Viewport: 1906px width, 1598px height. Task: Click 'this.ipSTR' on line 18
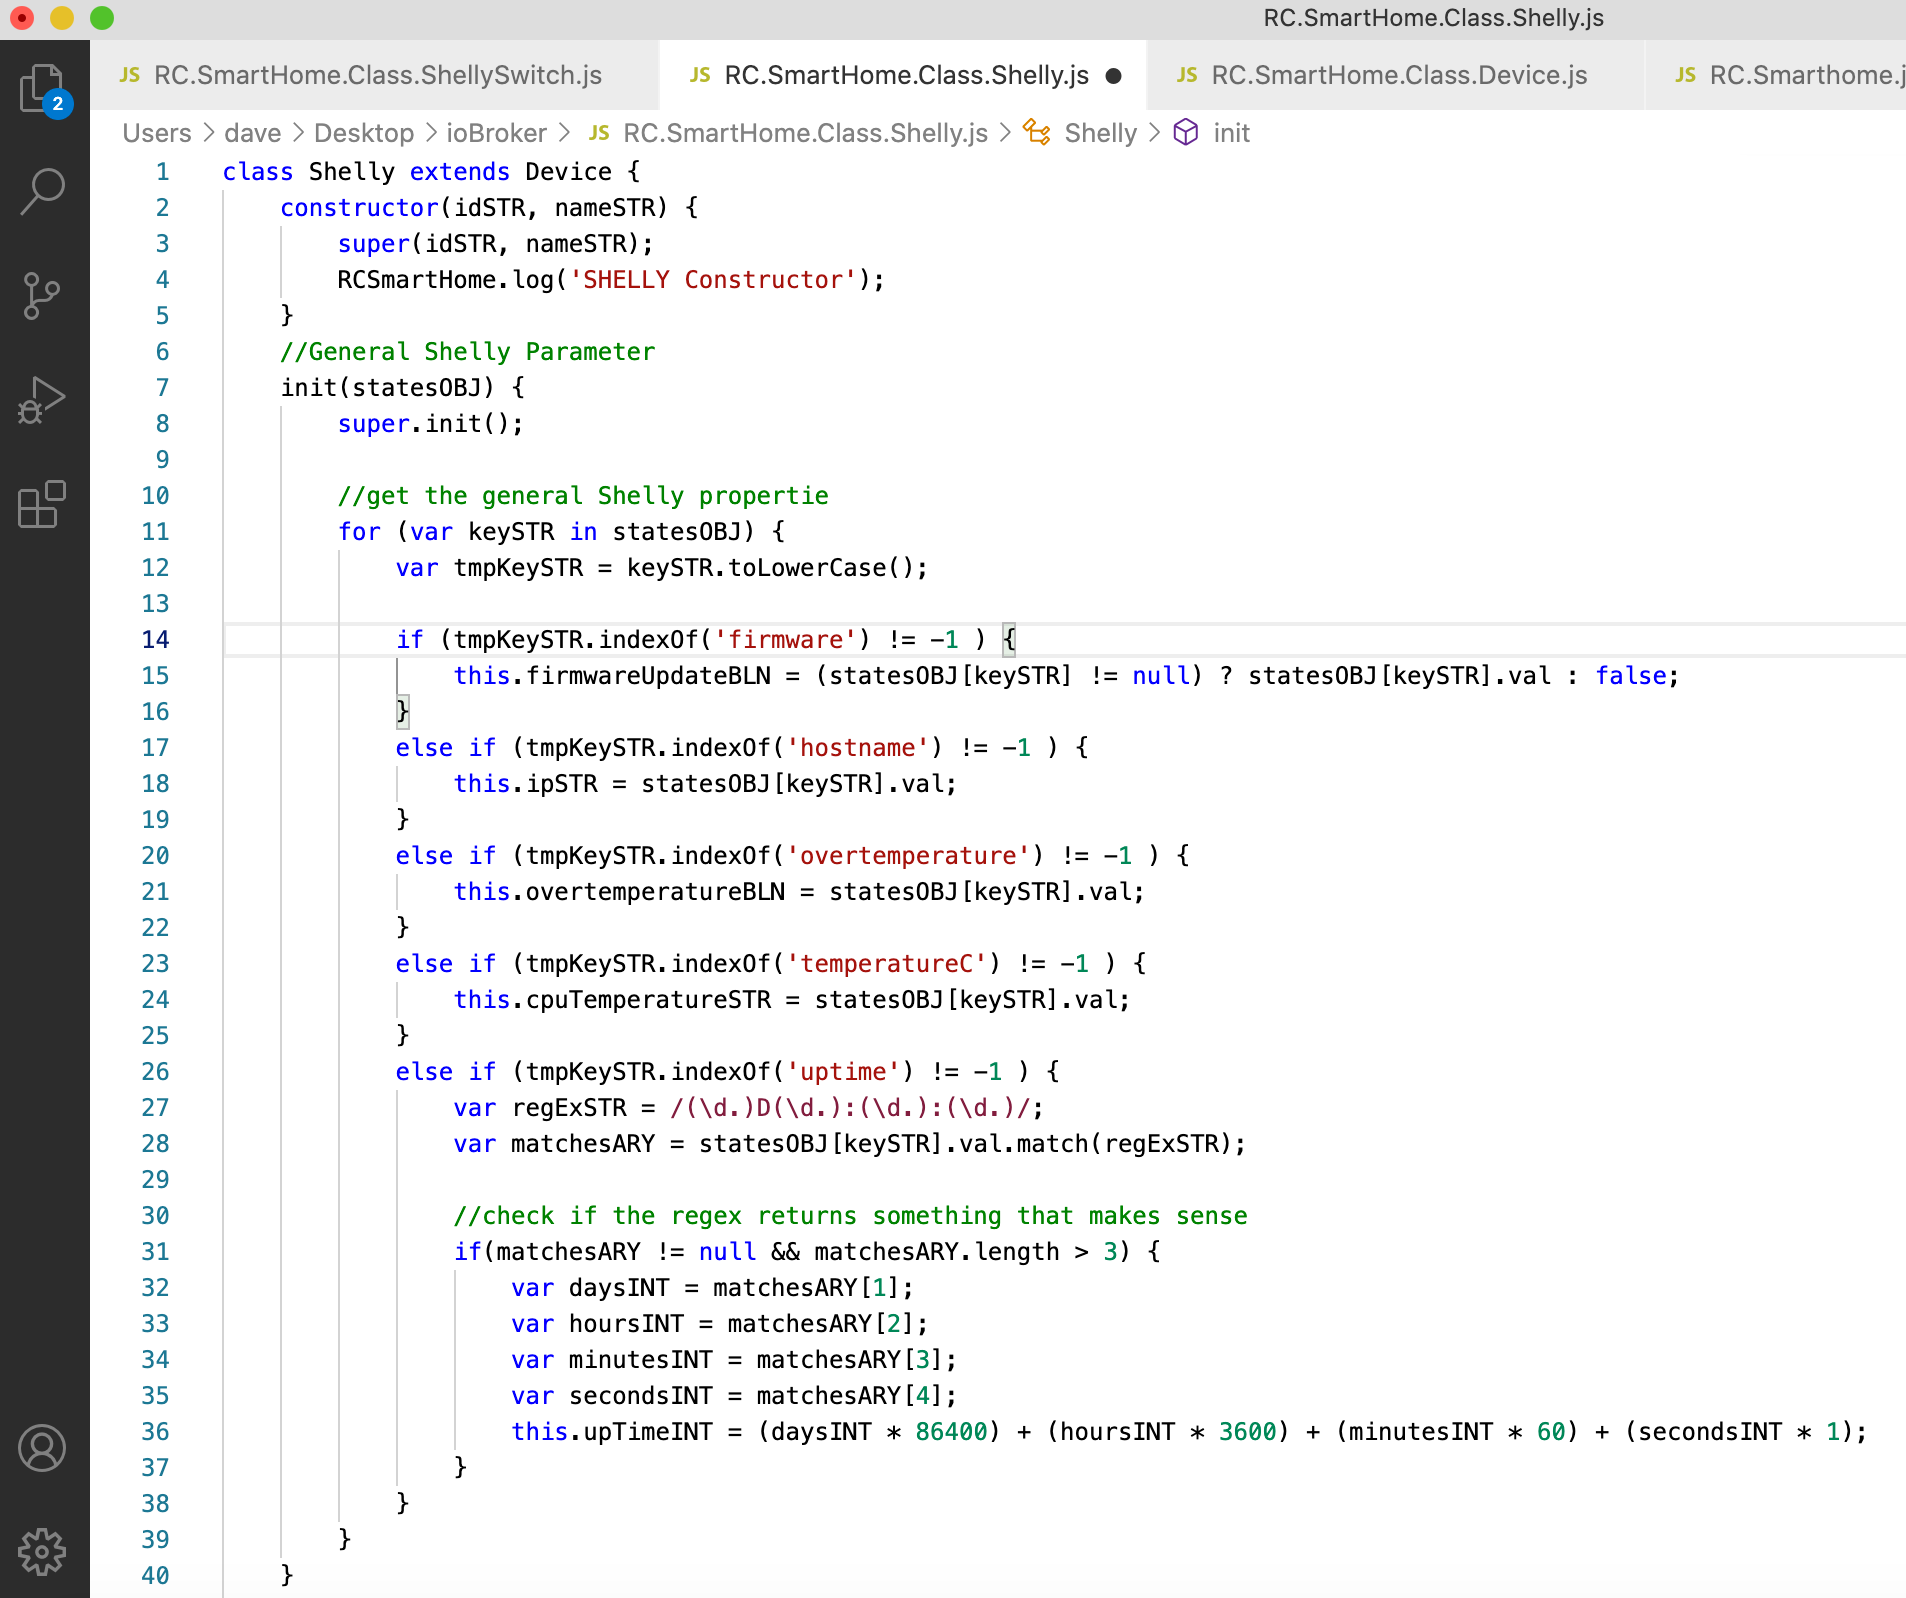[525, 784]
